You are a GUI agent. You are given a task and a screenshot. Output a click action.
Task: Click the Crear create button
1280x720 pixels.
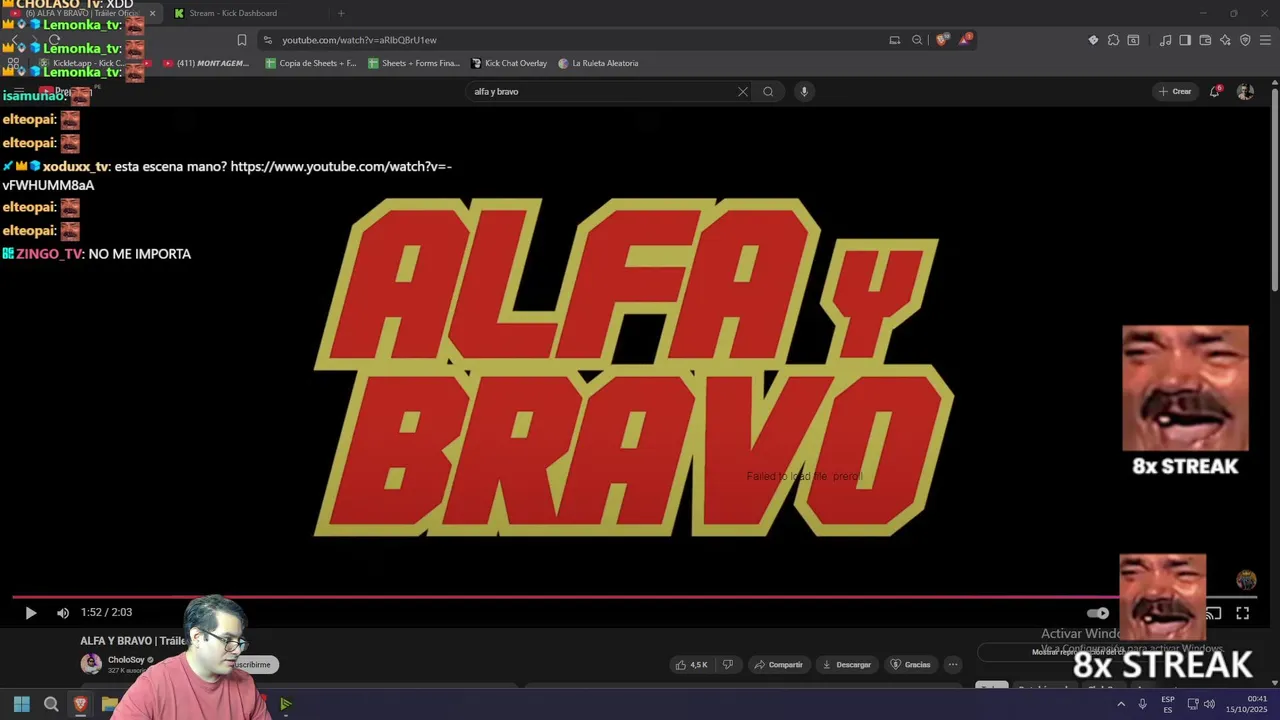(x=1174, y=91)
